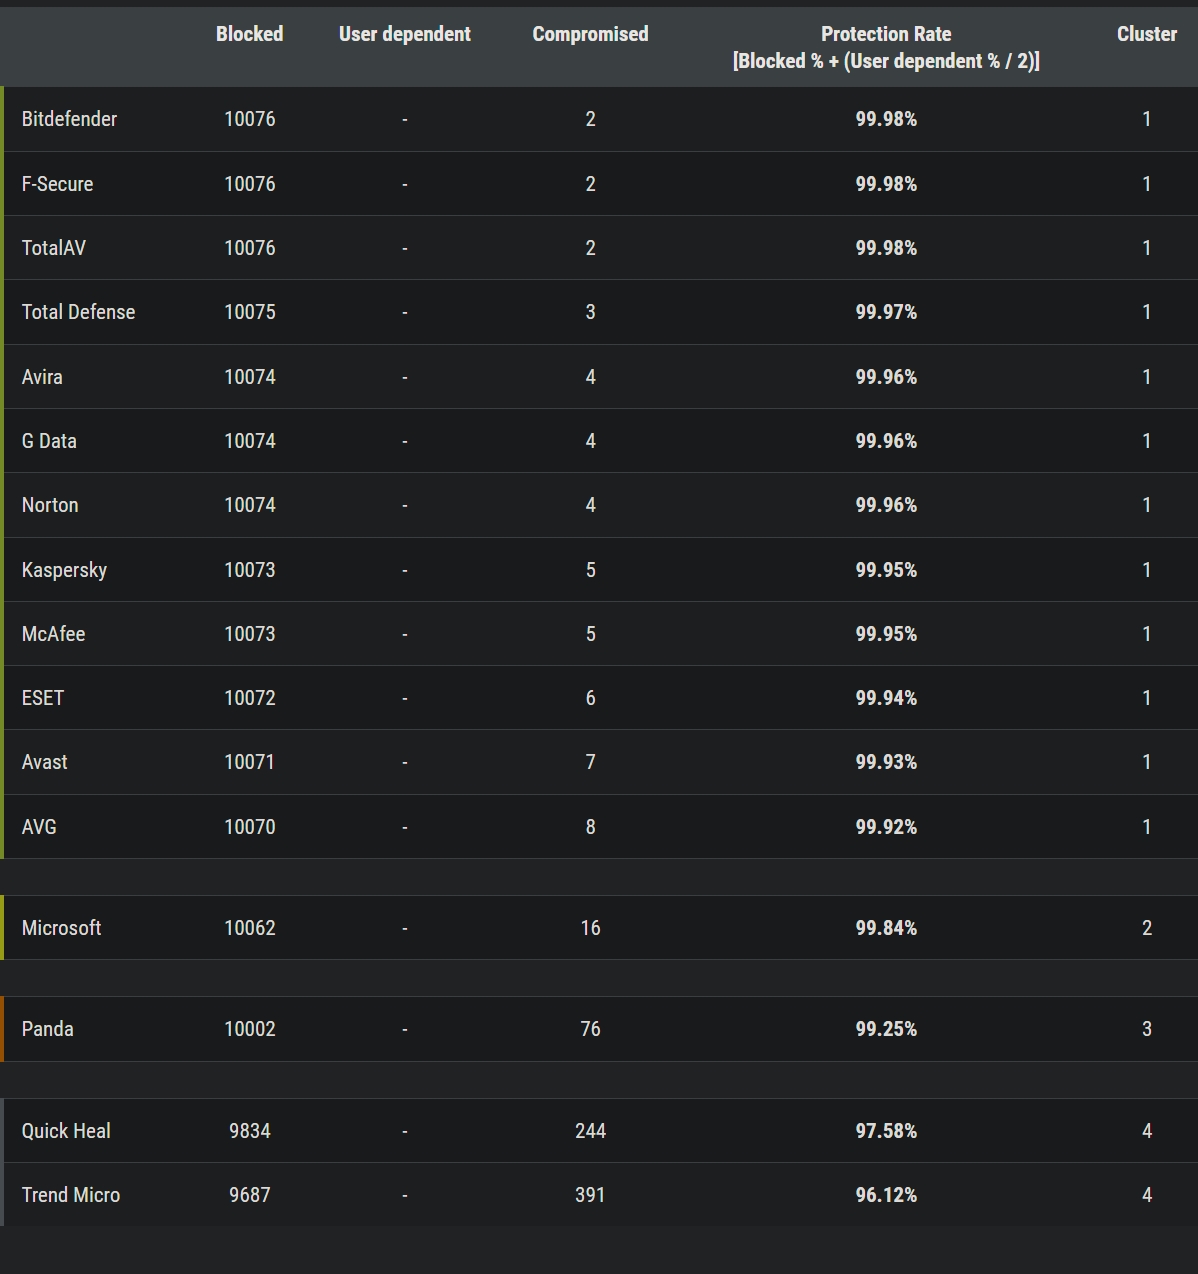Image resolution: width=1198 pixels, height=1274 pixels.
Task: Select Trend Micro's 391 compromised value
Action: point(590,1195)
